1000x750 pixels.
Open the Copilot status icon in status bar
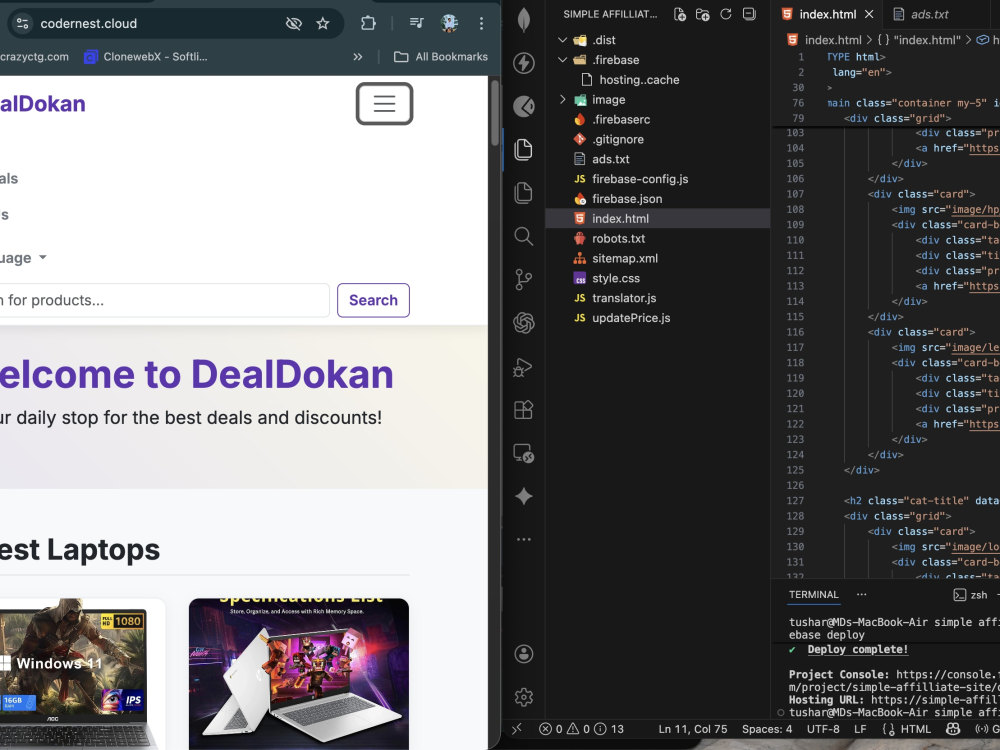pyautogui.click(x=953, y=729)
